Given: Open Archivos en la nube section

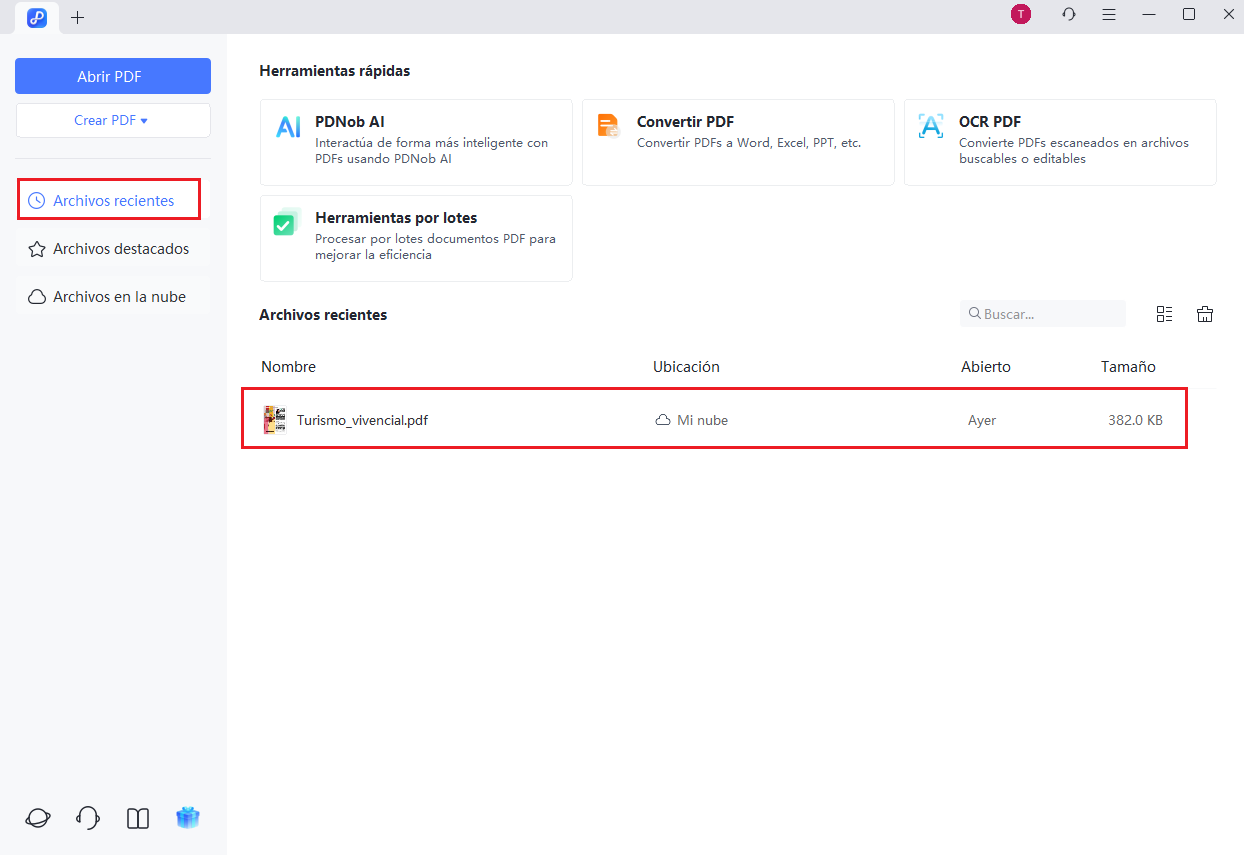Looking at the screenshot, I should click(112, 297).
